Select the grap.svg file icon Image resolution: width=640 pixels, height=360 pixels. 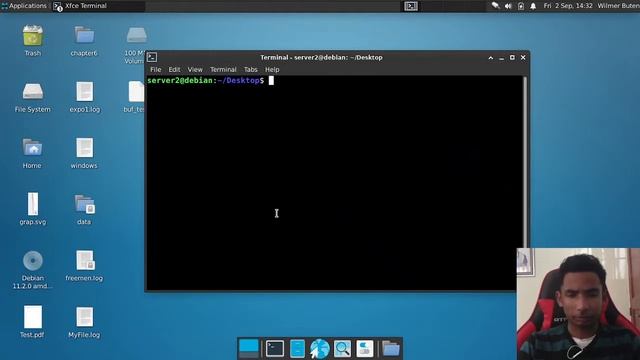click(x=33, y=204)
